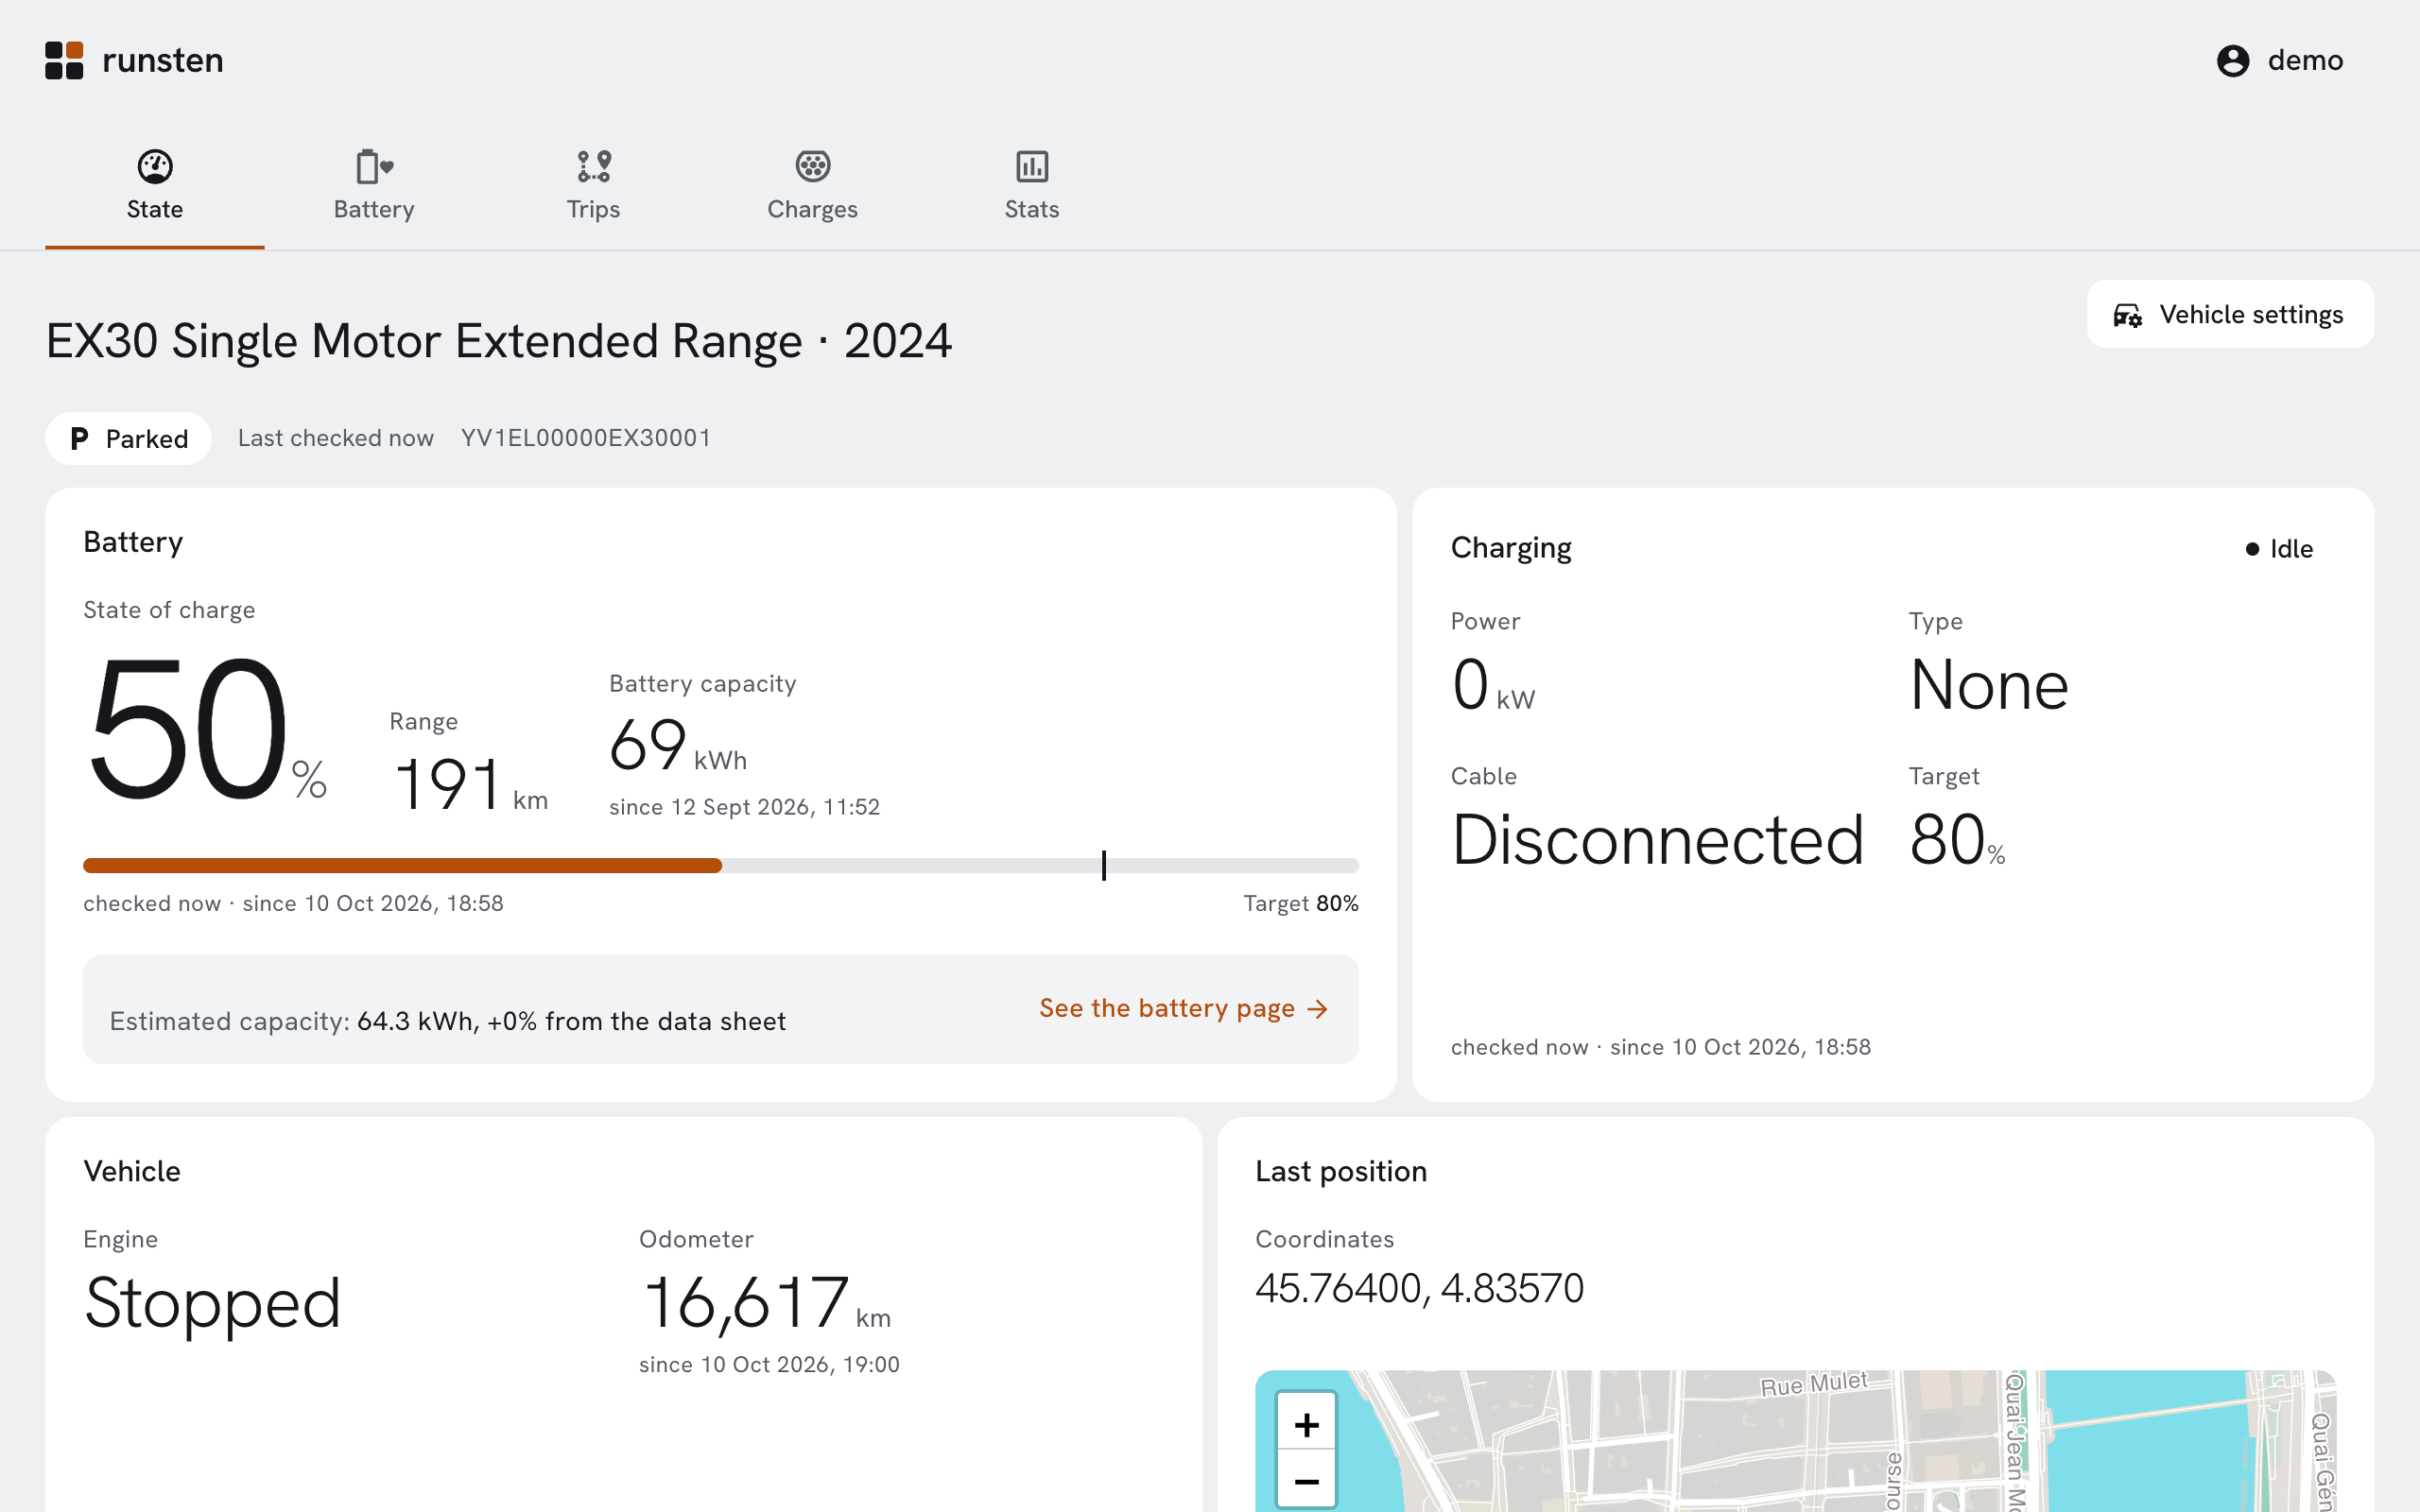Click the orange state of charge progress bar
2420x1512 pixels.
pos(402,865)
